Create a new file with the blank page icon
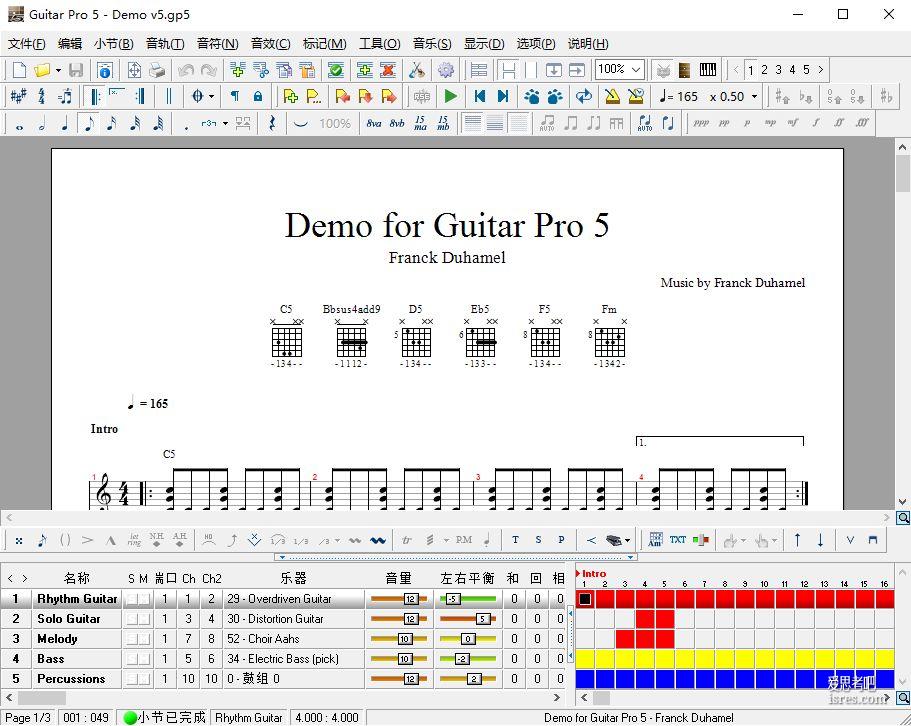Viewport: 911px width, 726px height. pyautogui.click(x=19, y=70)
